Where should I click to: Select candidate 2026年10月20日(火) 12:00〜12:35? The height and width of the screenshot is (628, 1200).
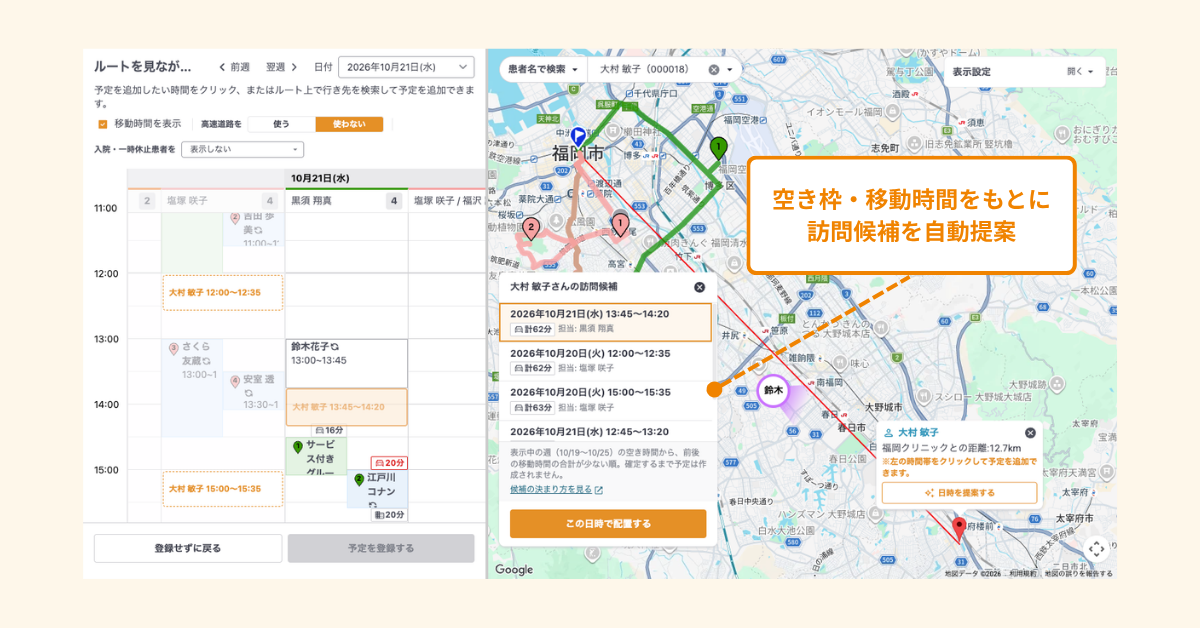(x=605, y=361)
